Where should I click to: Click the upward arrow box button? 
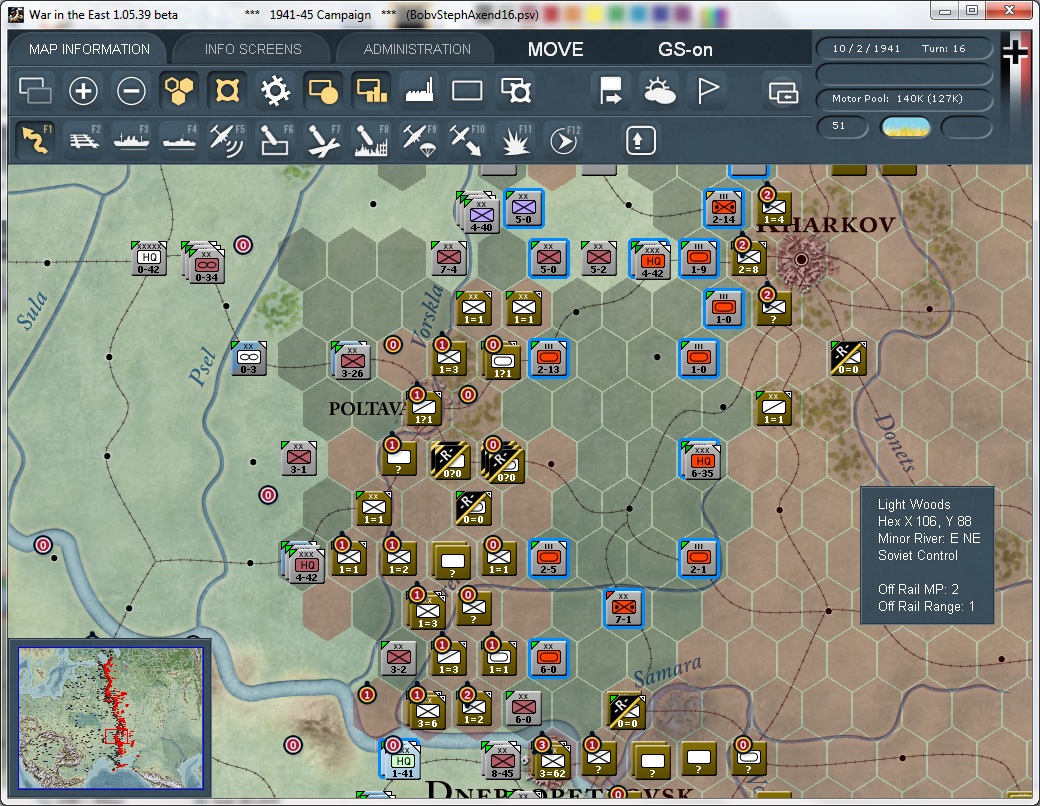[640, 140]
